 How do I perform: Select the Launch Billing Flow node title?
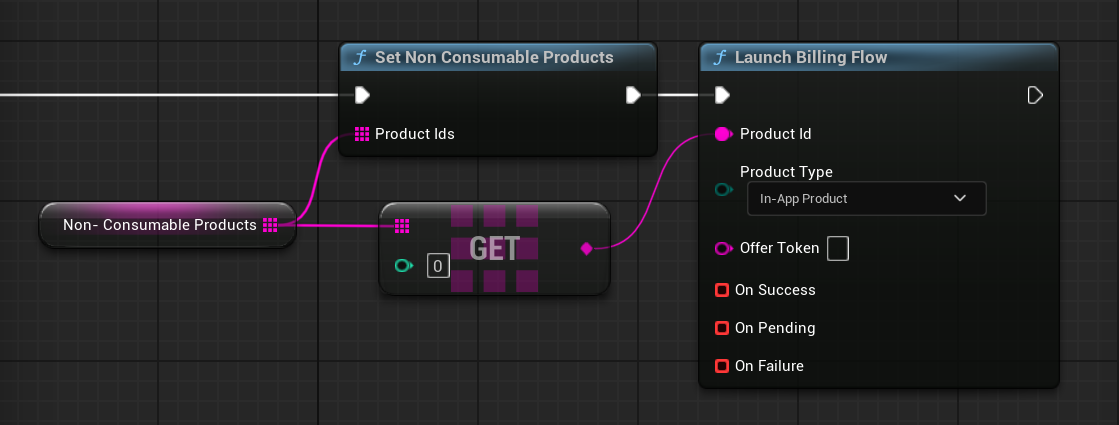[810, 57]
